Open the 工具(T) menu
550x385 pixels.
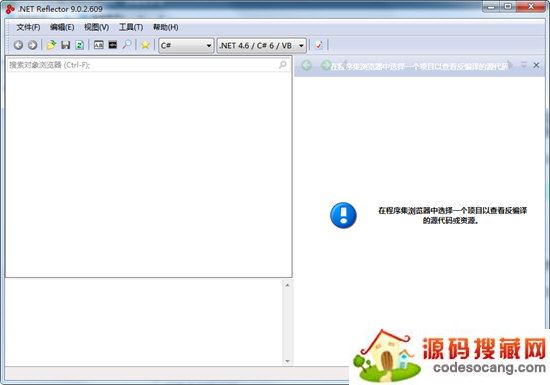(131, 27)
